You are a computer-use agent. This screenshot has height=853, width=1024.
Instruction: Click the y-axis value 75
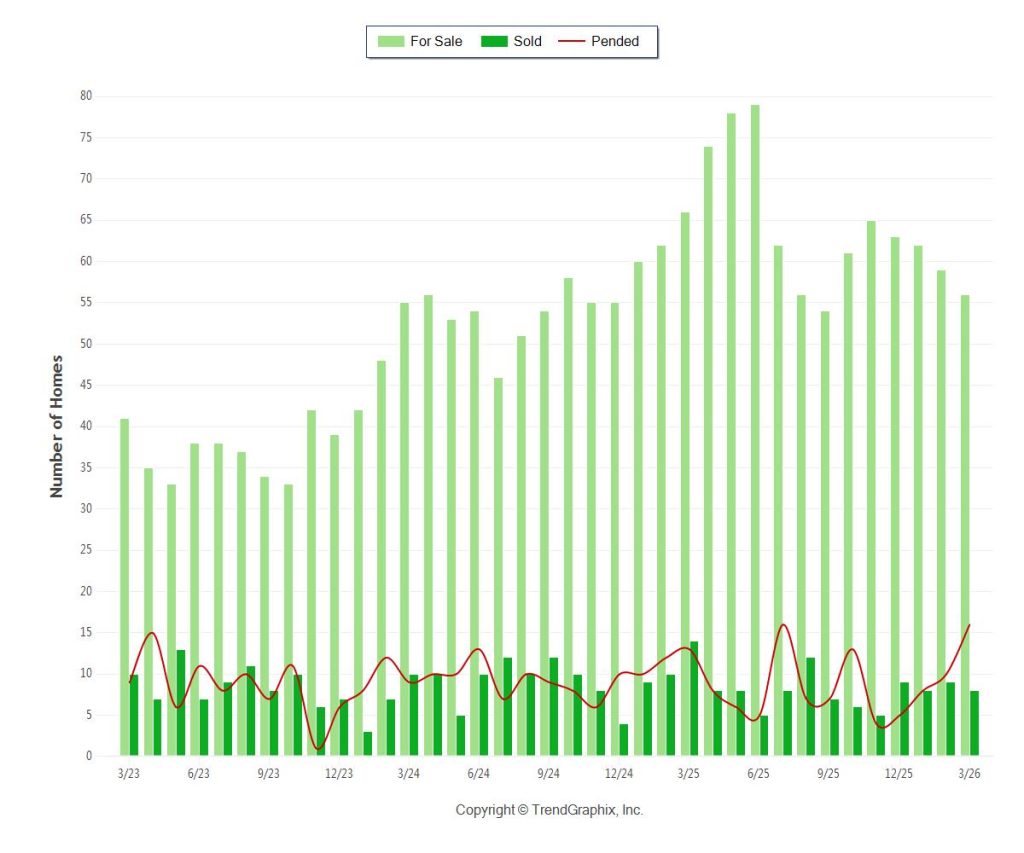click(x=86, y=137)
